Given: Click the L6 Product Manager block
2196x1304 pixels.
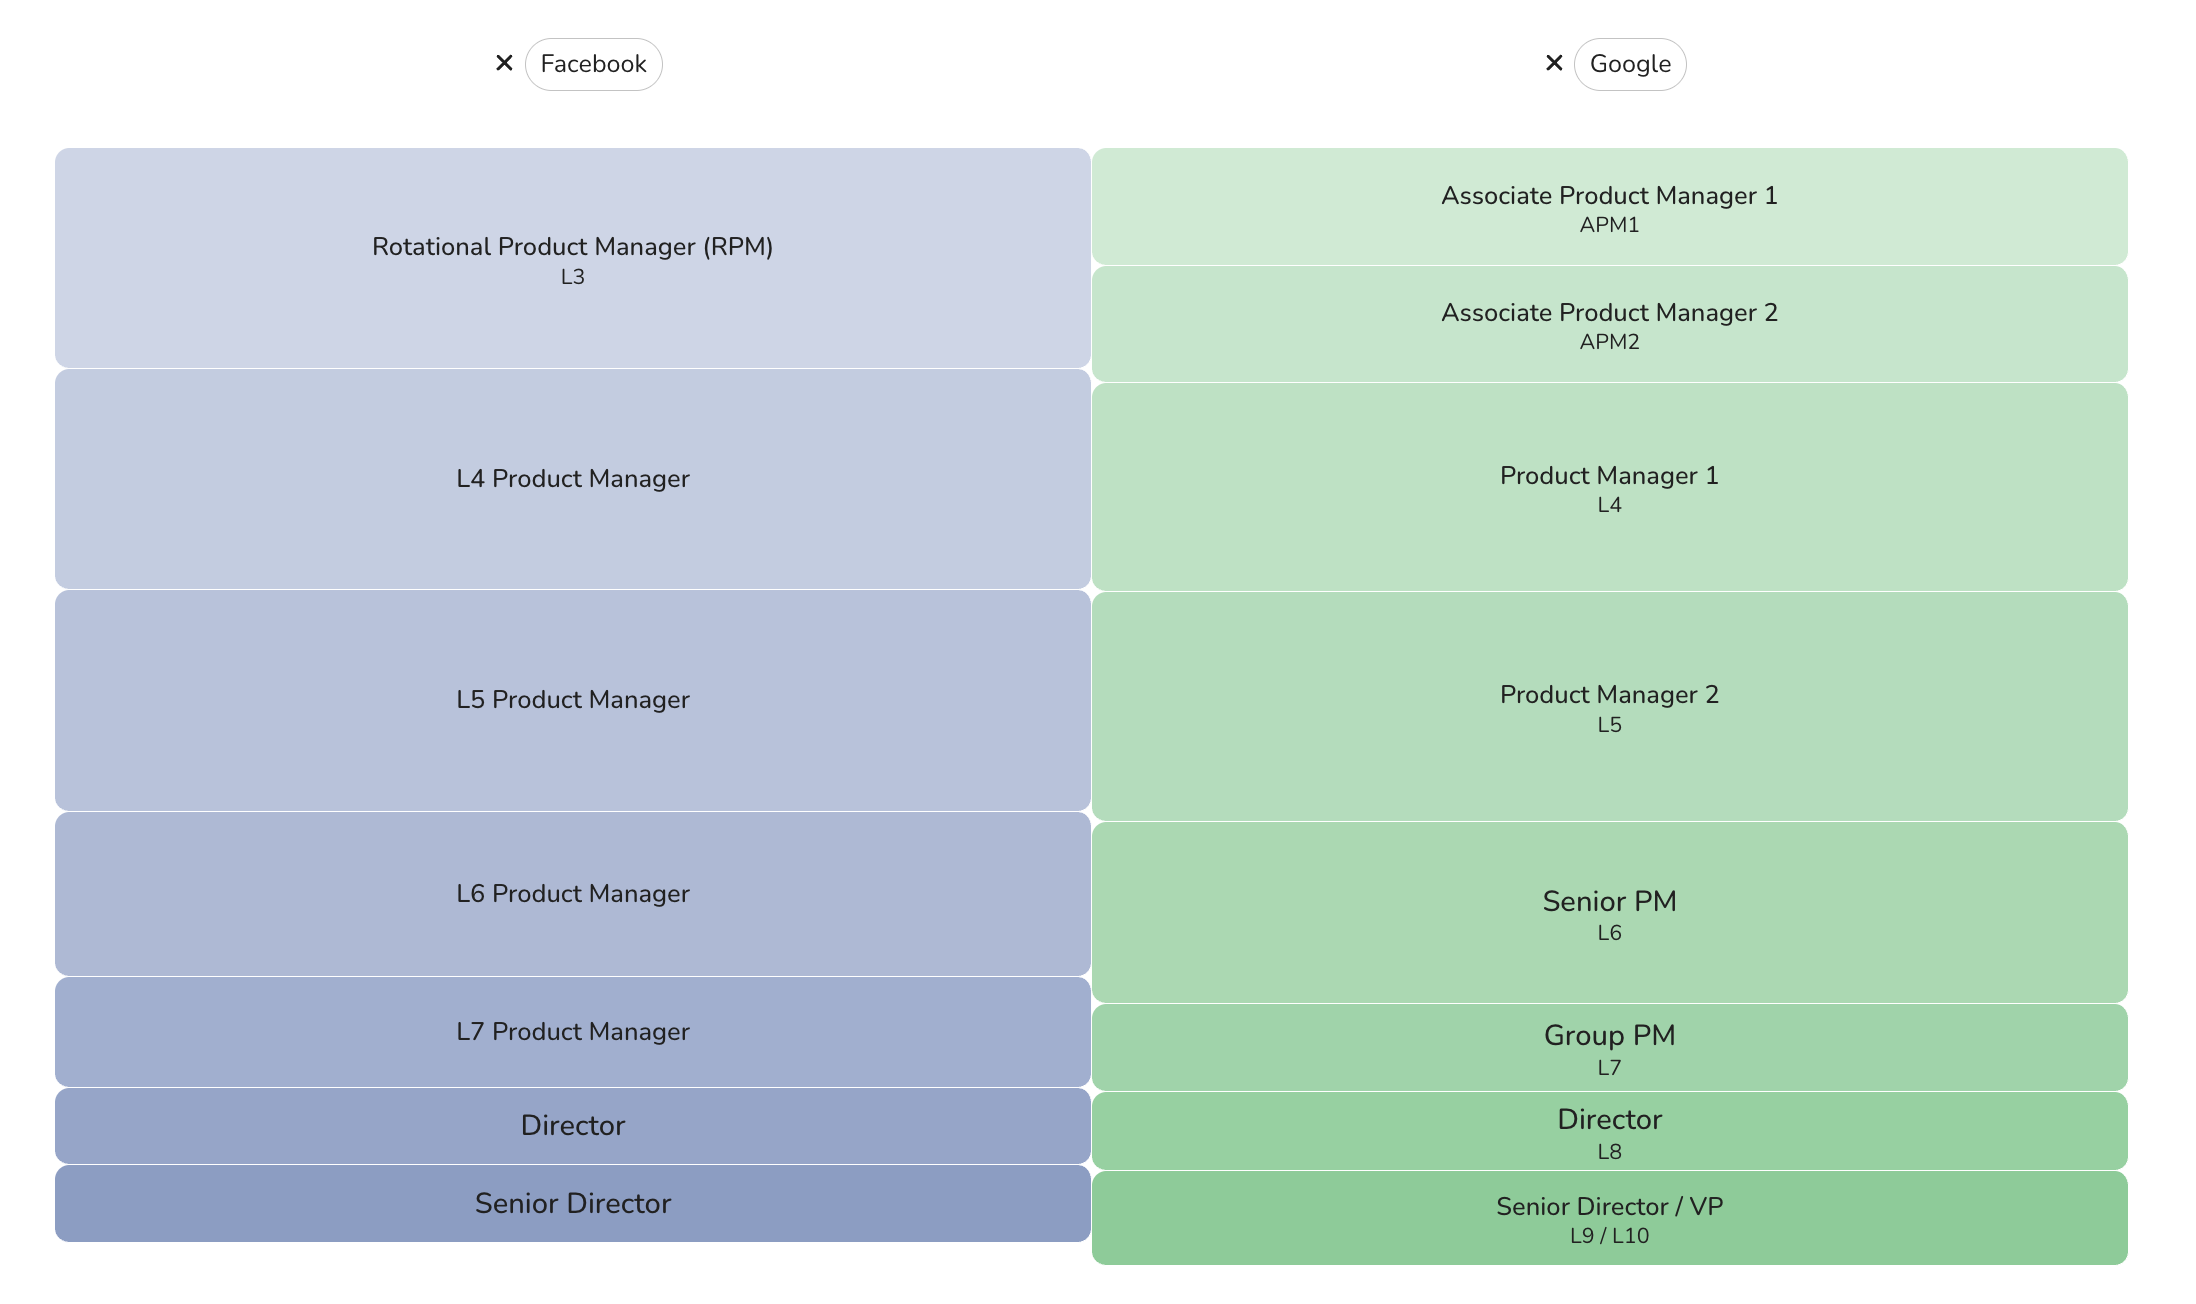Looking at the screenshot, I should coord(572,894).
